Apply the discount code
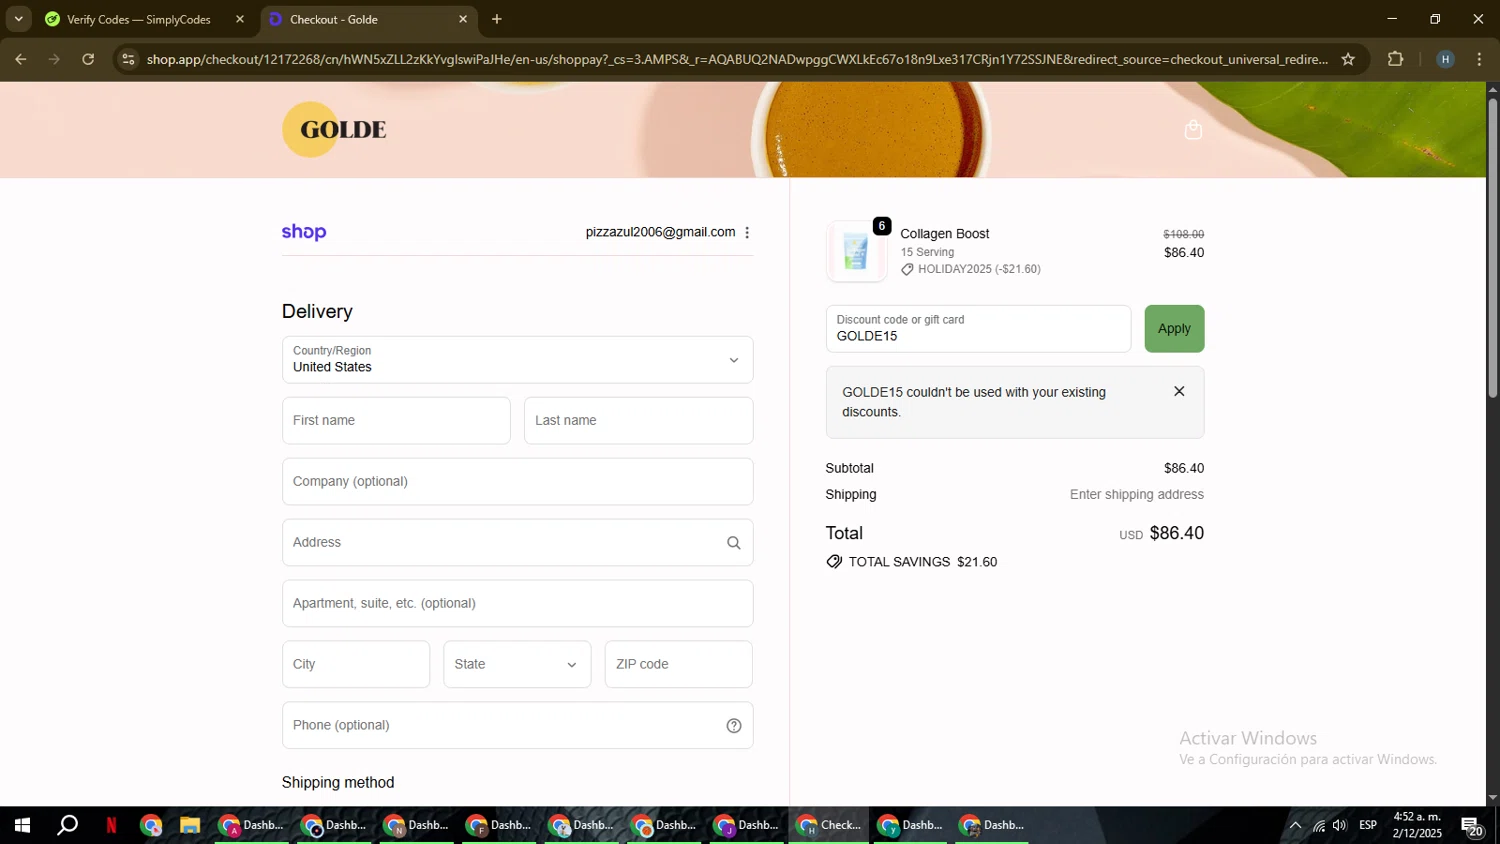This screenshot has width=1500, height=844. 1174,329
